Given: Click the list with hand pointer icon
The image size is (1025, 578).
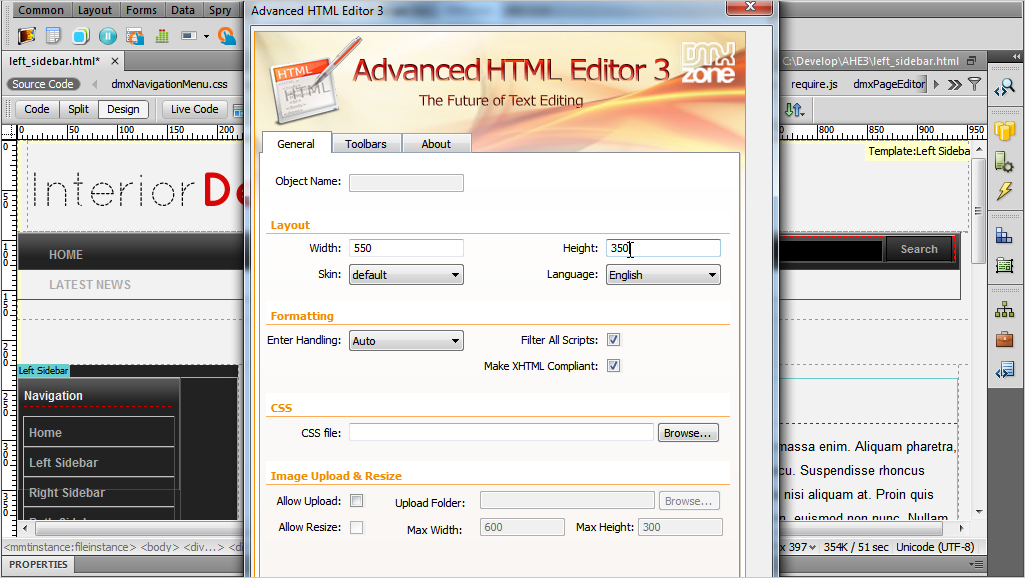Looking at the screenshot, I should pos(135,36).
